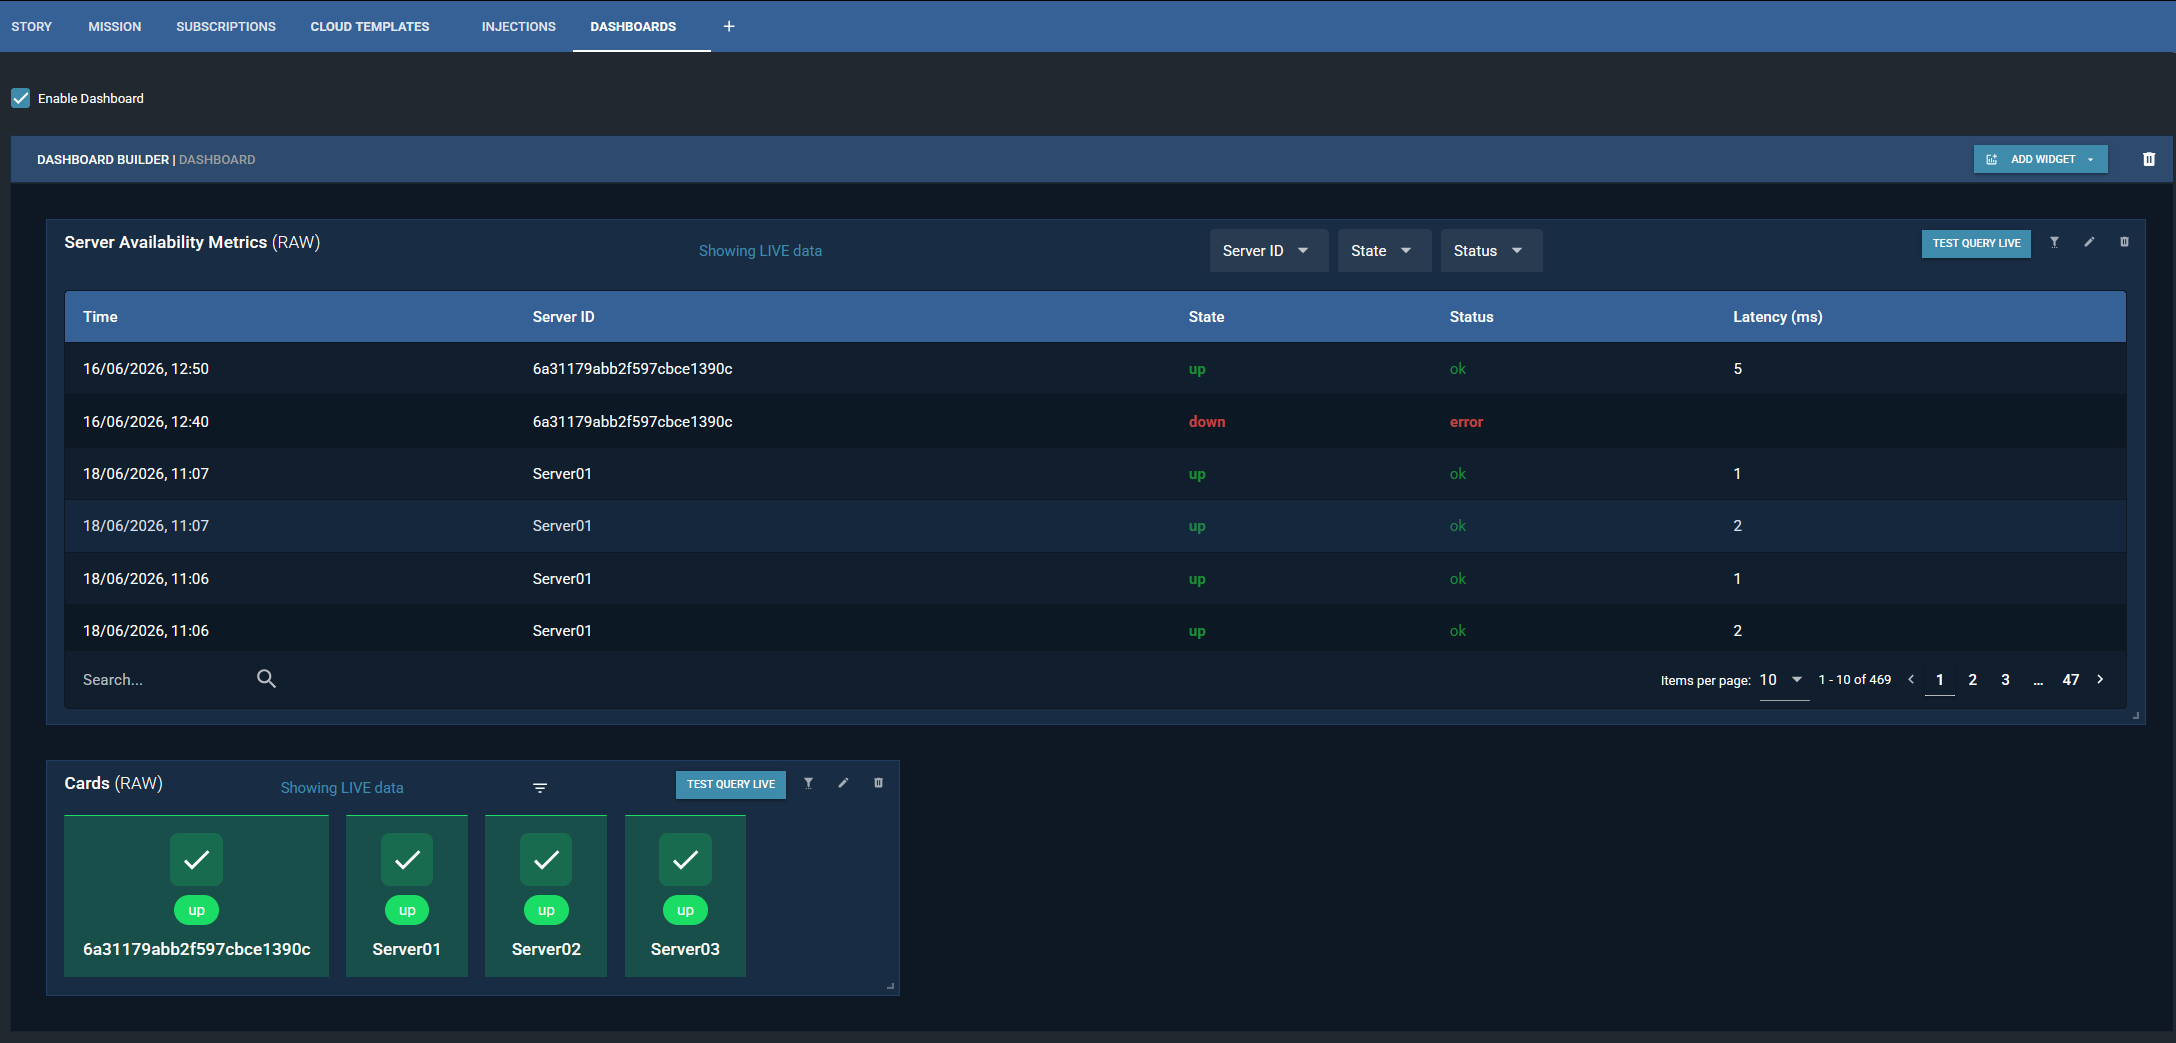2176x1043 pixels.
Task: Click Showing LIVE data on Cards widget
Action: tap(342, 788)
